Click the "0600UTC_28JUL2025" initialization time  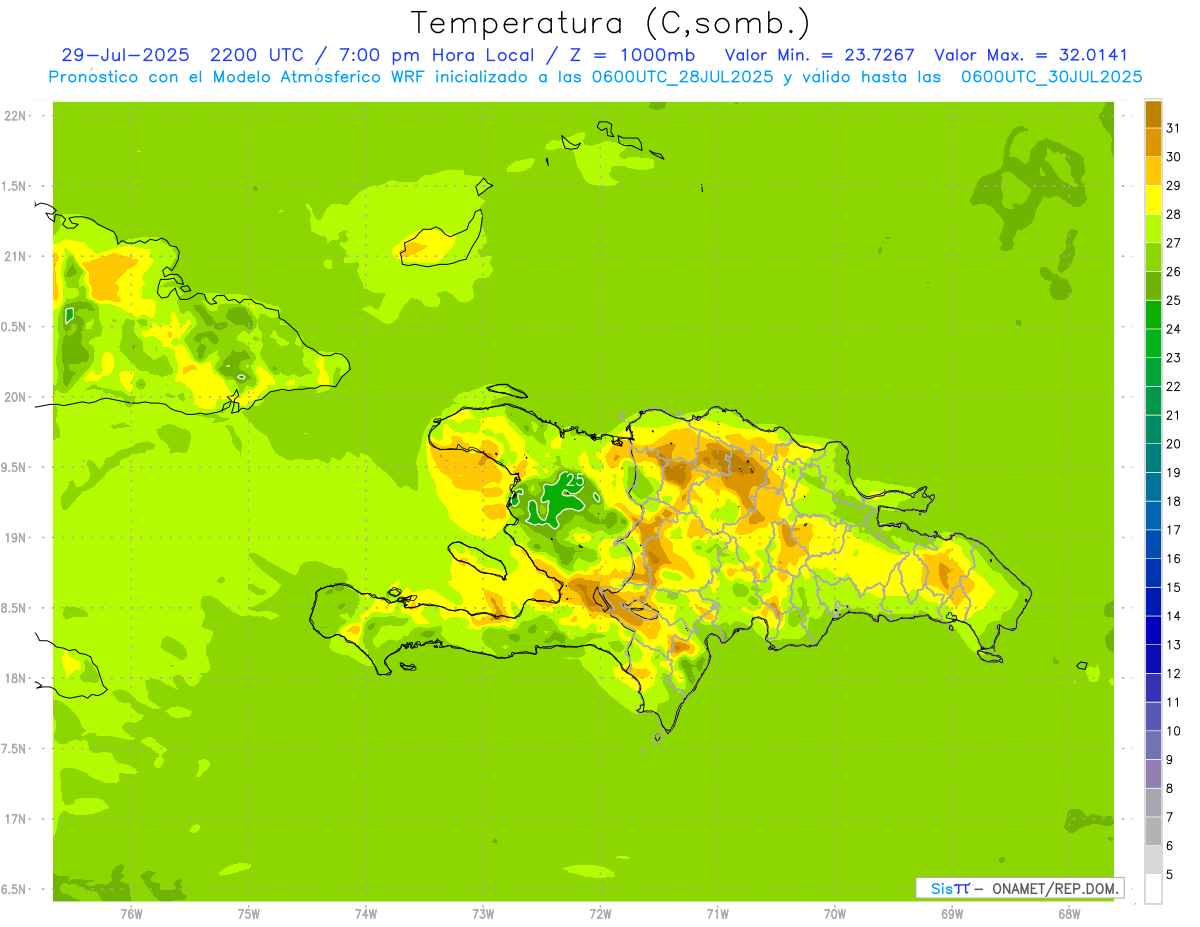[x=683, y=77]
